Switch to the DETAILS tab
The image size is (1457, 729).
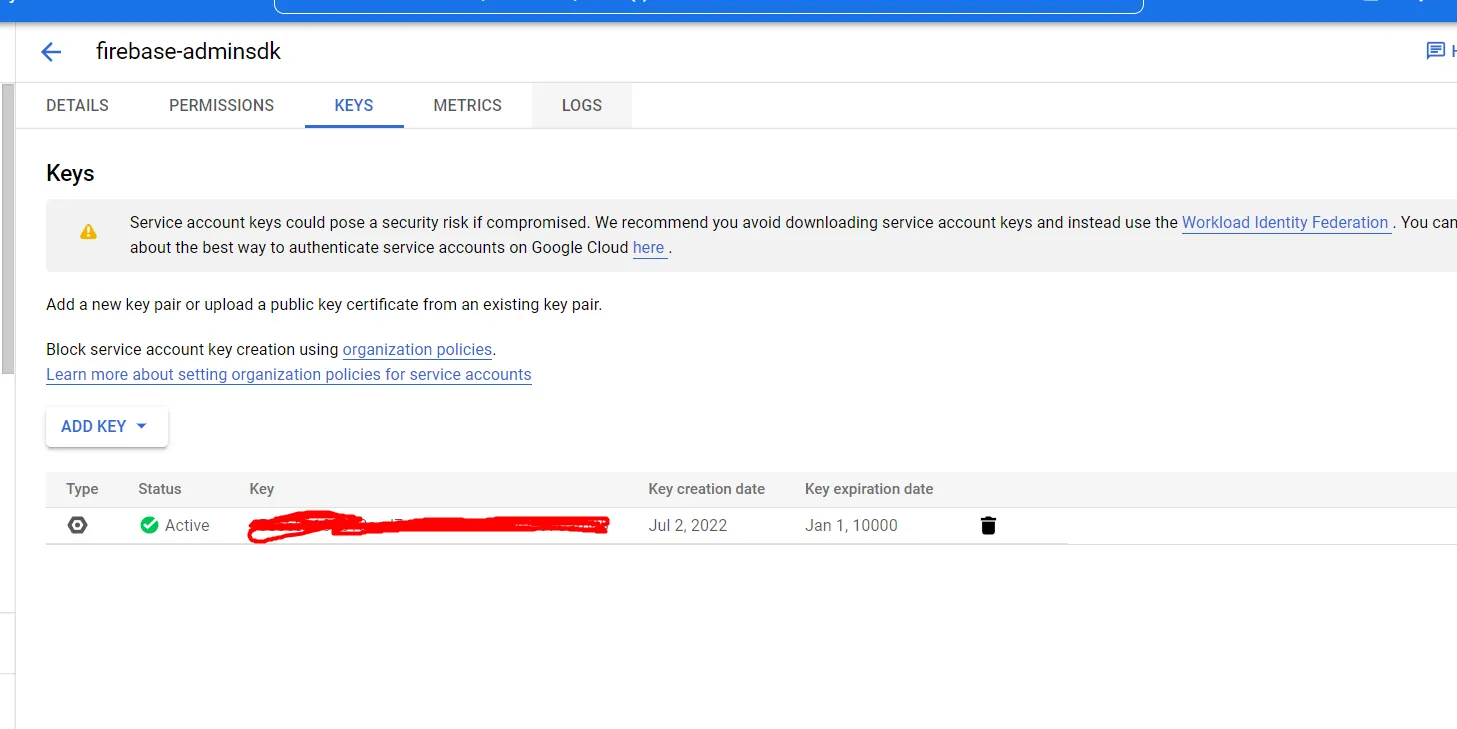pyautogui.click(x=77, y=105)
